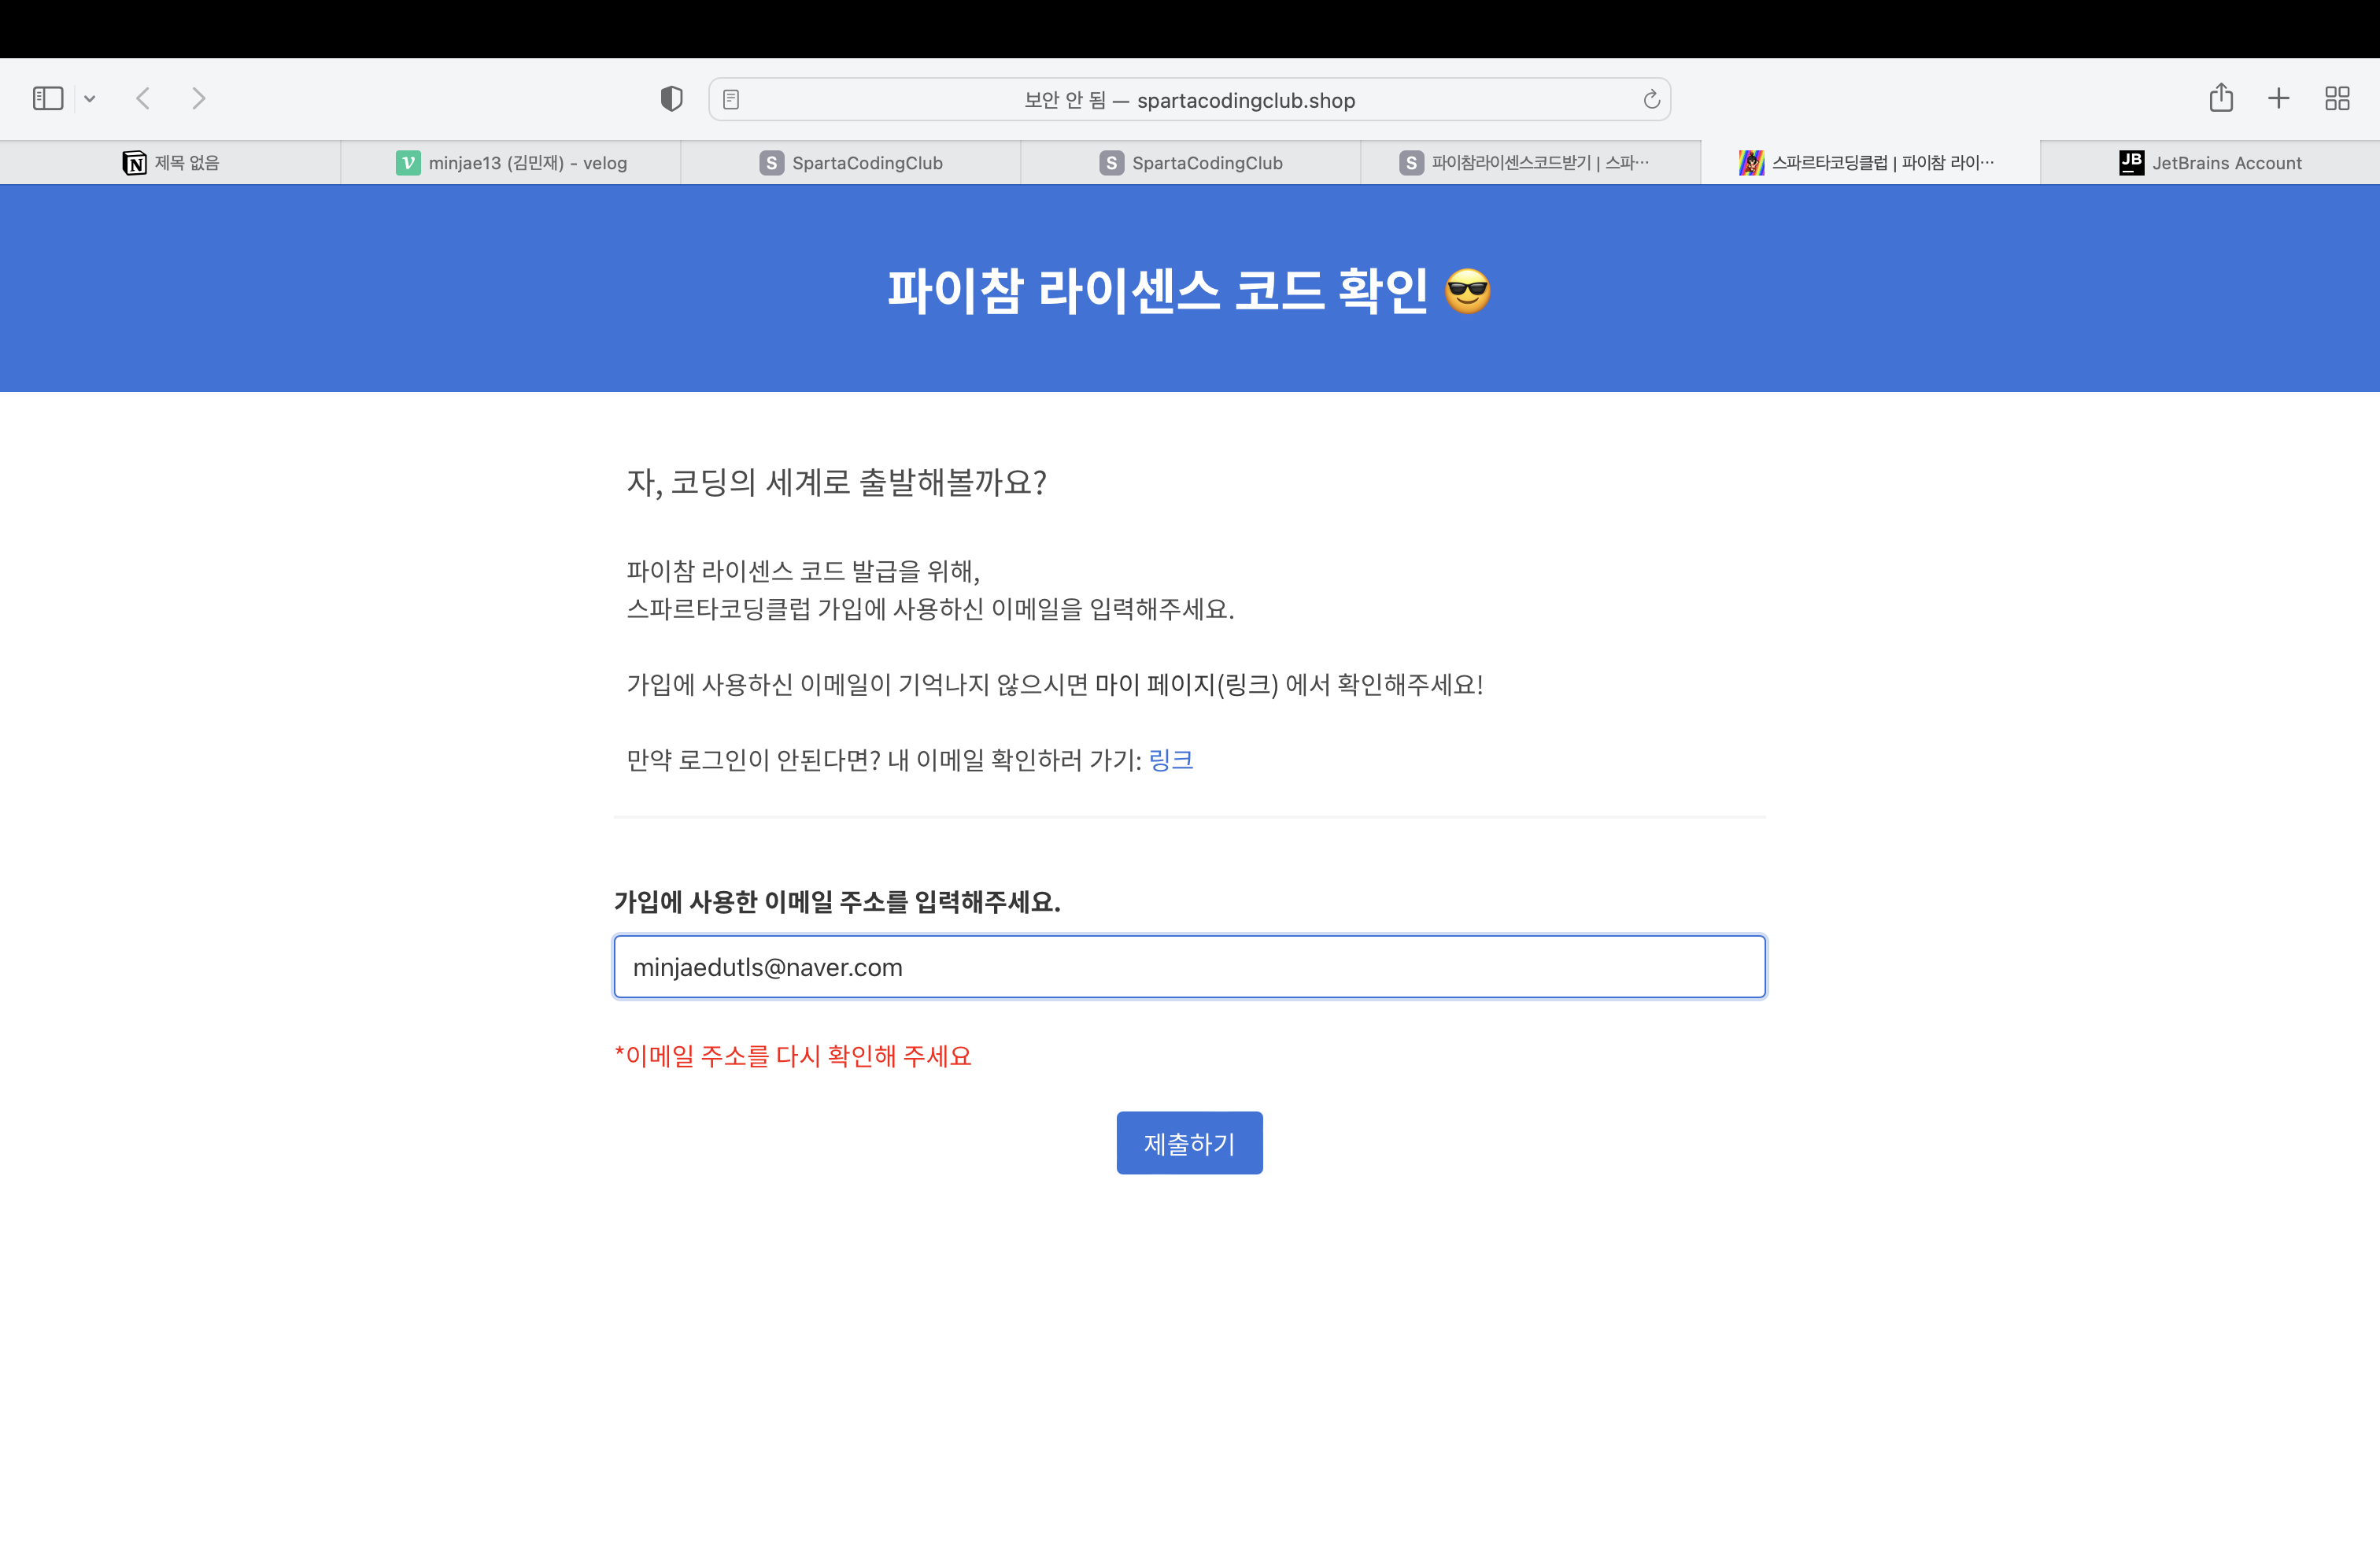
Task: Show the tab overview grid icon
Action: click(x=2337, y=98)
